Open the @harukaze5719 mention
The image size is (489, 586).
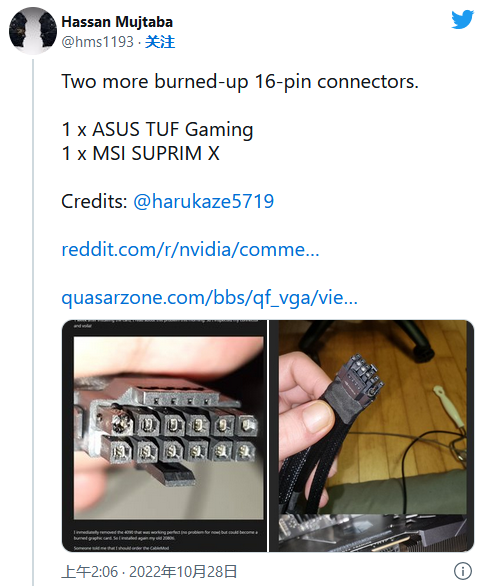click(x=204, y=201)
